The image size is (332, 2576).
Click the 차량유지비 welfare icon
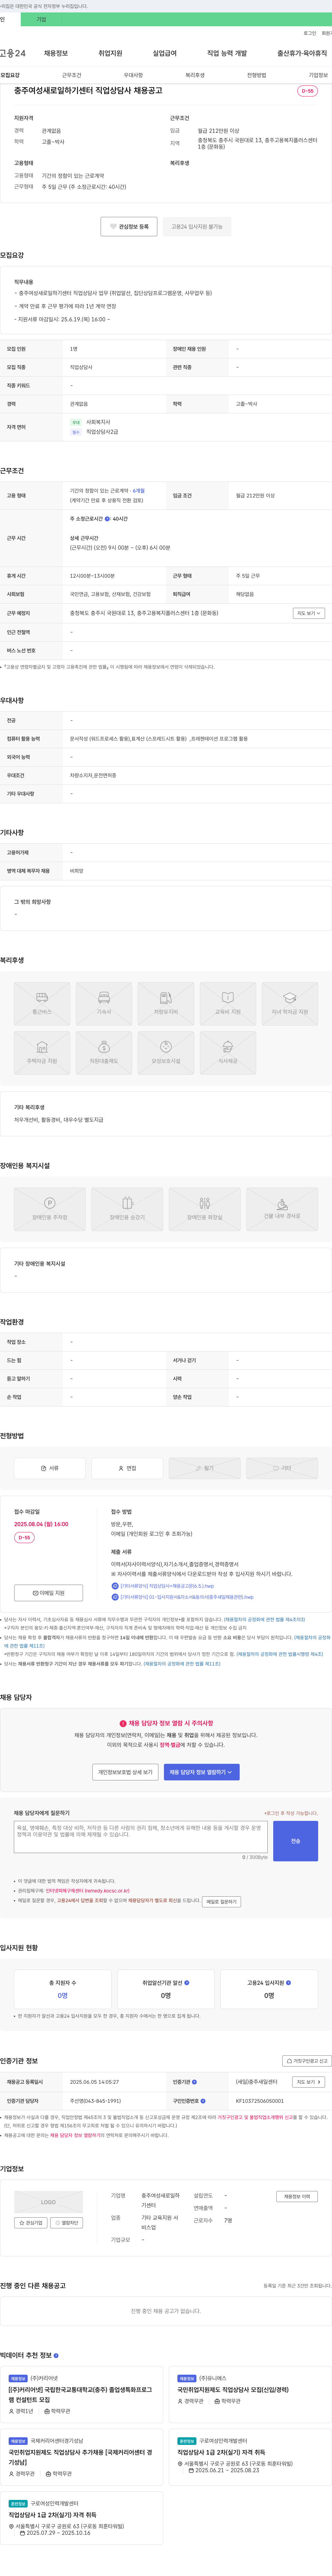point(166,1003)
